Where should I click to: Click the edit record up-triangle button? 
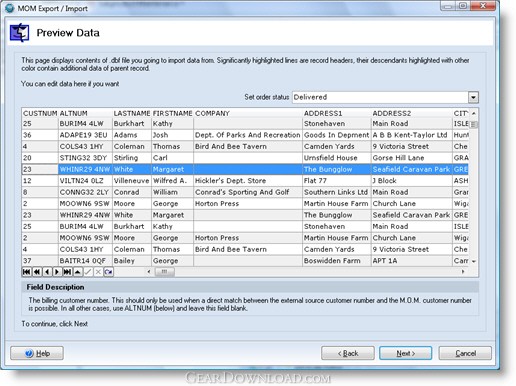click(78, 272)
